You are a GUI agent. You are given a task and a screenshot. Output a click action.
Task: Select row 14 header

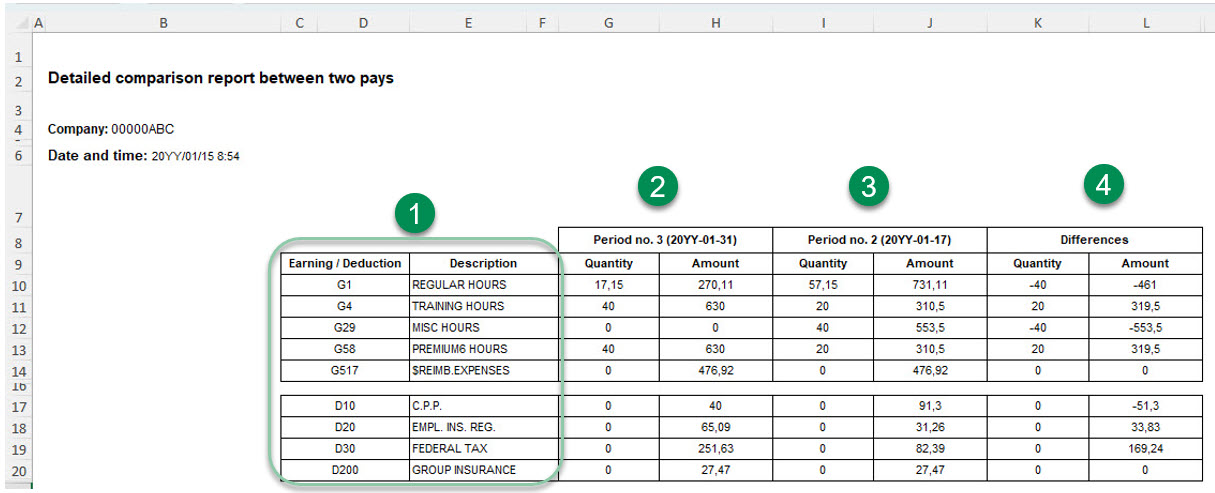17,370
